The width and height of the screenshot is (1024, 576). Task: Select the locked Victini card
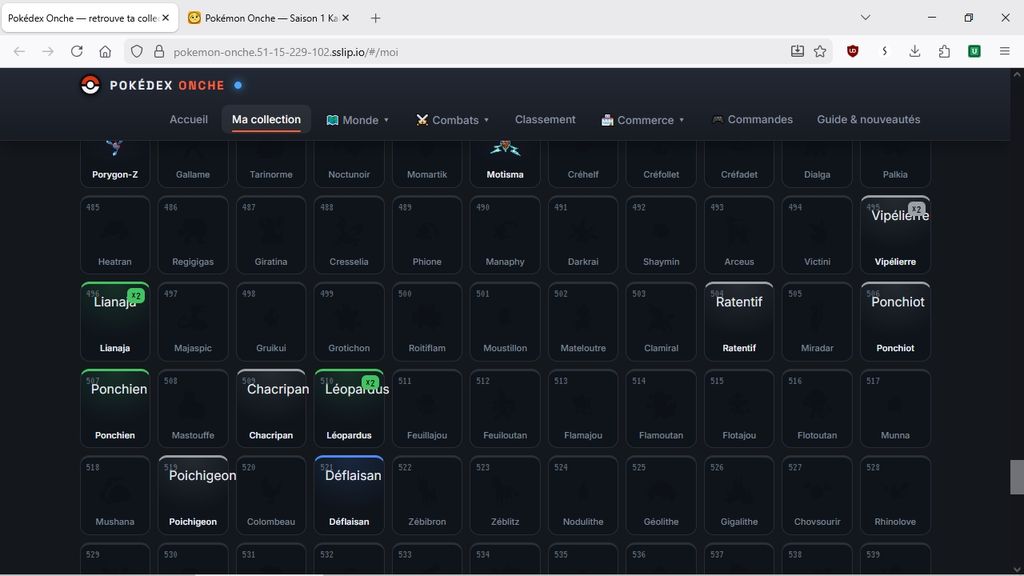(817, 234)
